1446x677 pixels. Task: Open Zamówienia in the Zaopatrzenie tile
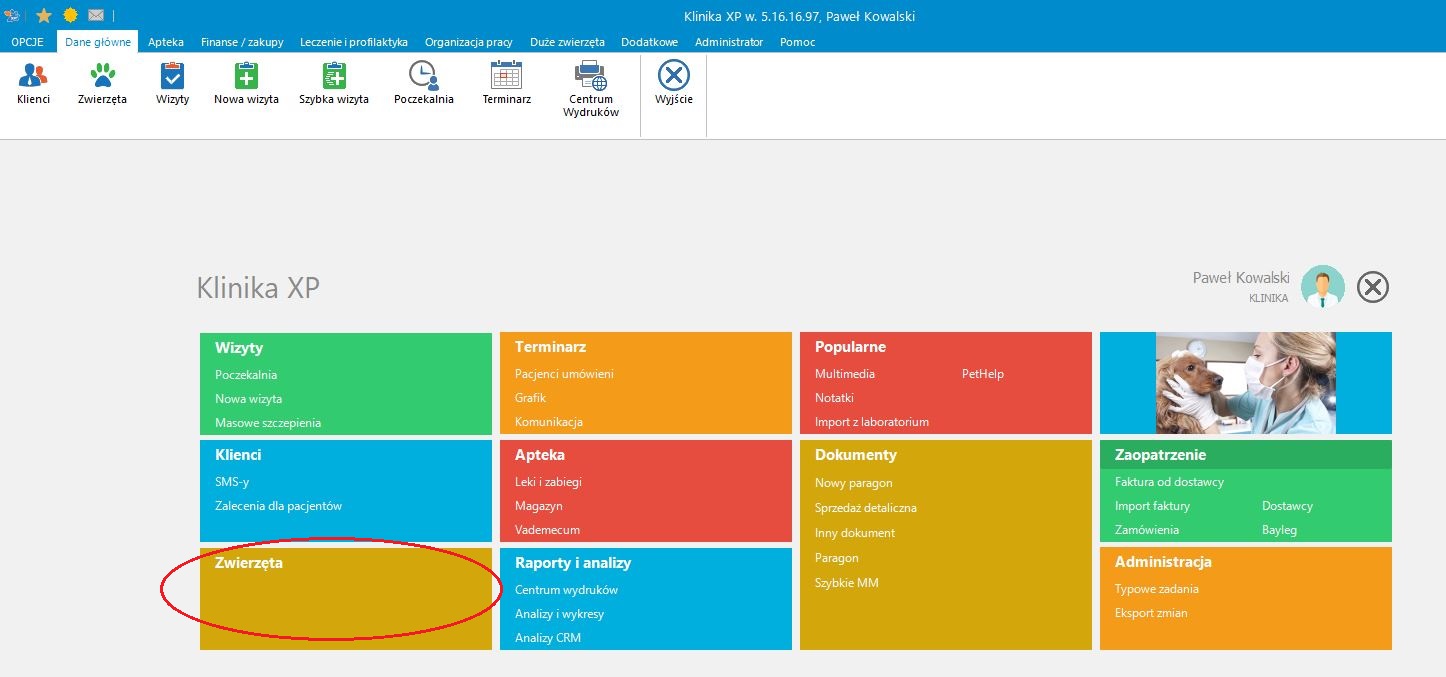point(1147,530)
